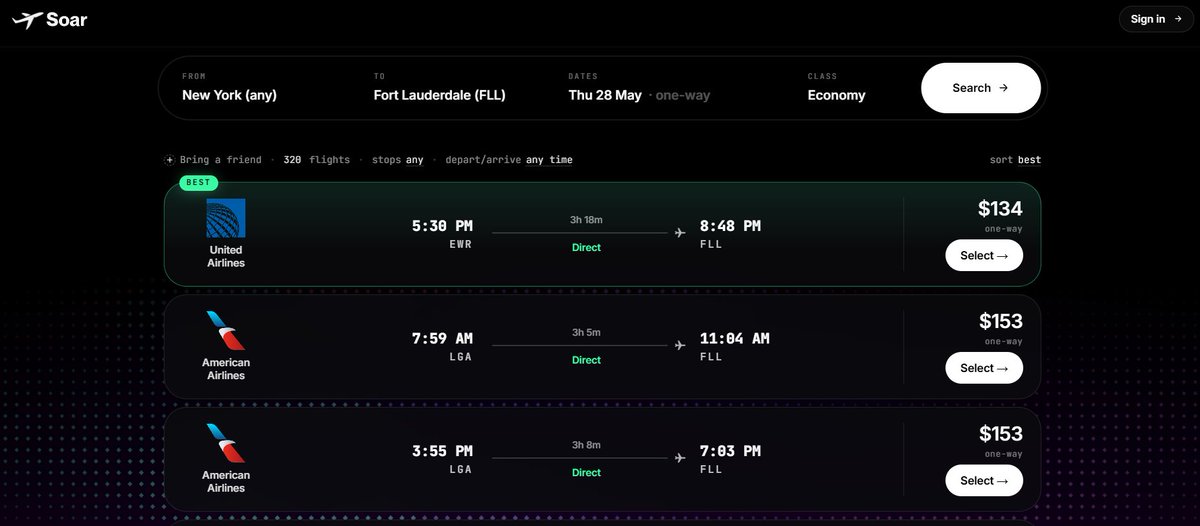Click the 8:48 PM arrival time
Image resolution: width=1200 pixels, height=526 pixels.
[730, 226]
